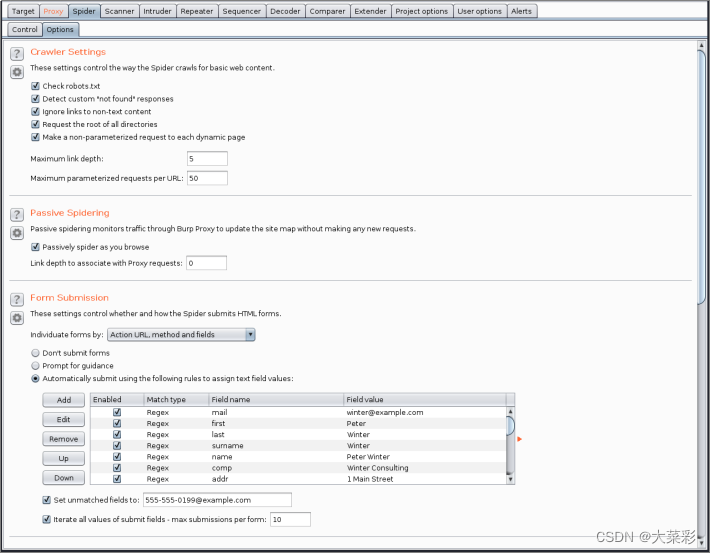The width and height of the screenshot is (711, 554).
Task: Open help for Crawler Settings section
Action: (x=17, y=53)
